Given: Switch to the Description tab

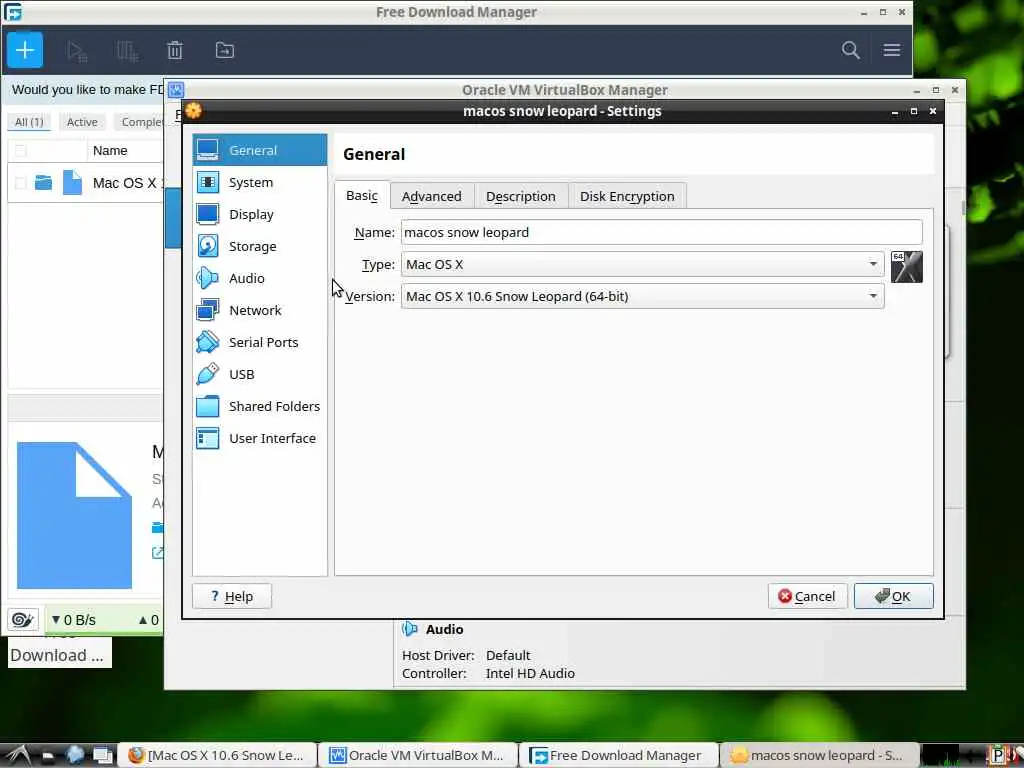Looking at the screenshot, I should tap(520, 196).
